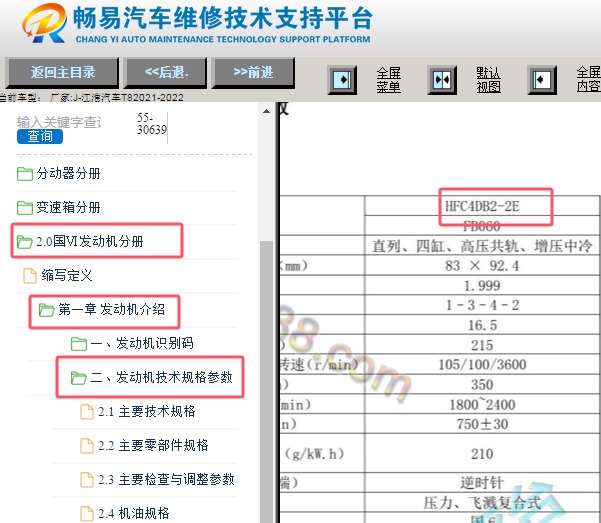The image size is (601, 523).
Task: Click the 1-3-4-2 firing order cell
Action: pyautogui.click(x=482, y=305)
